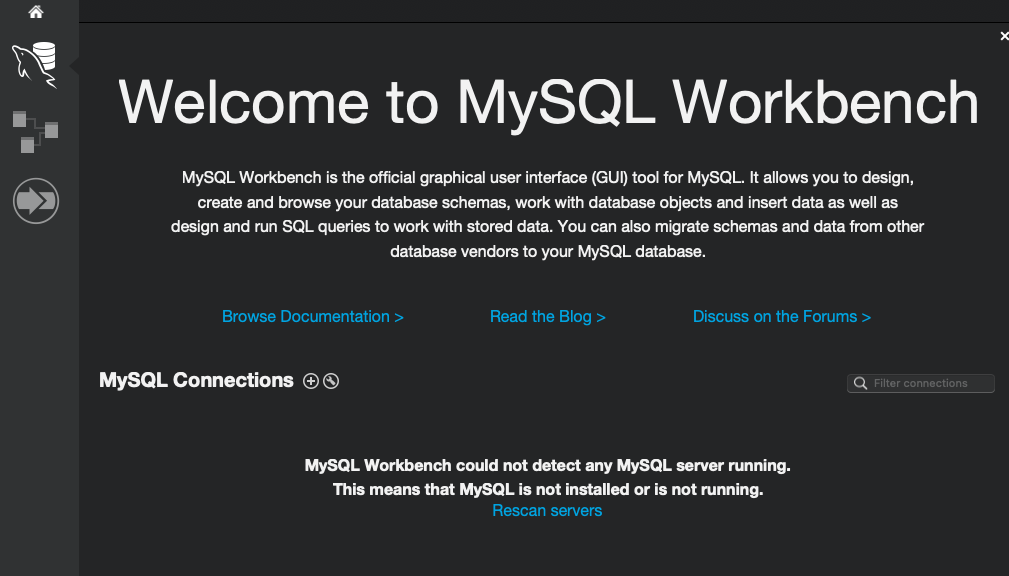
Task: Manage connections with the wrench icon
Action: pyautogui.click(x=331, y=381)
